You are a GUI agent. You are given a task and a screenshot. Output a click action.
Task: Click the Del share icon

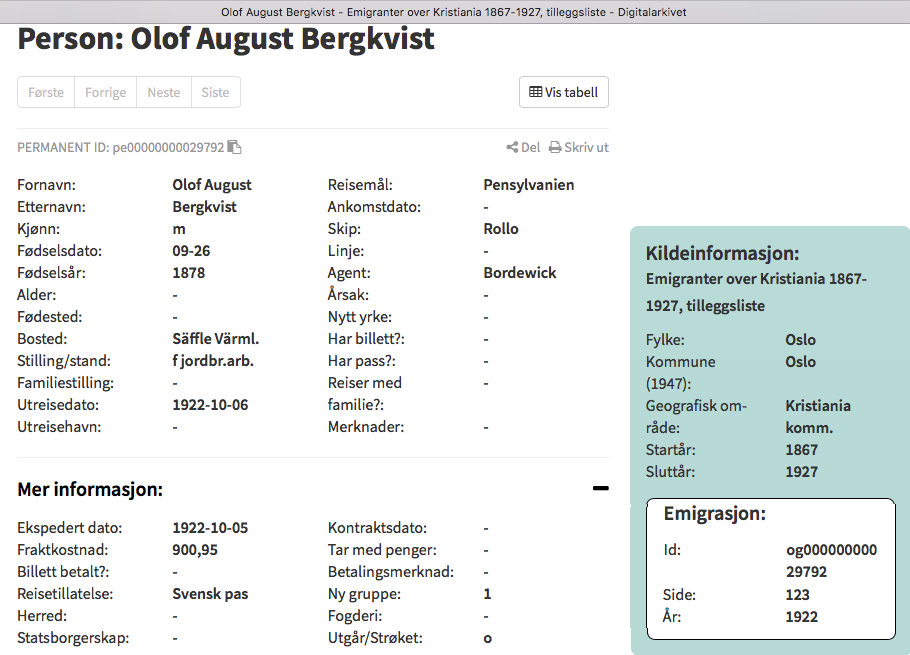[x=512, y=147]
